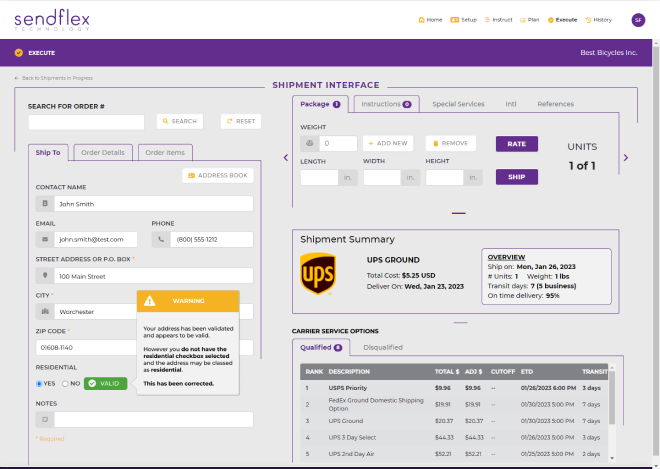Click the Execute checkmark icon in purple bar
The height and width of the screenshot is (469, 660).
pos(19,52)
